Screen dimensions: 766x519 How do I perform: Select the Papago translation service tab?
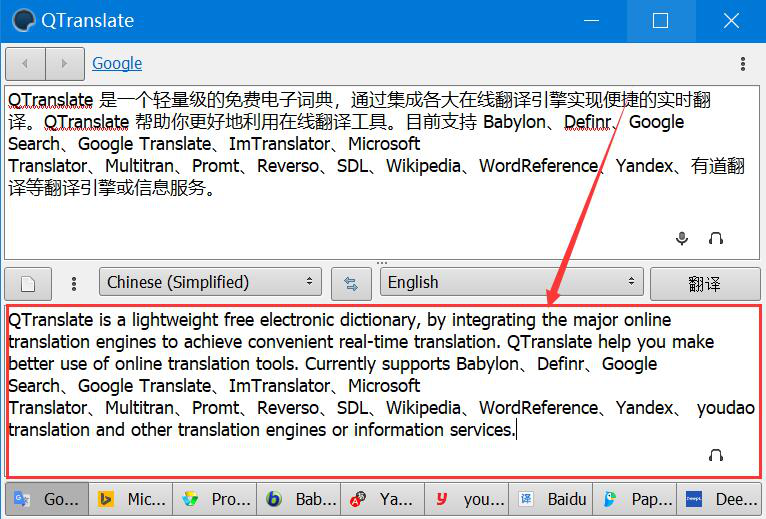coord(635,499)
